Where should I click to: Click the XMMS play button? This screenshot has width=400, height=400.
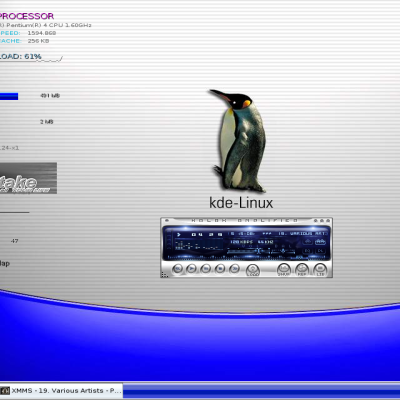coord(191,268)
